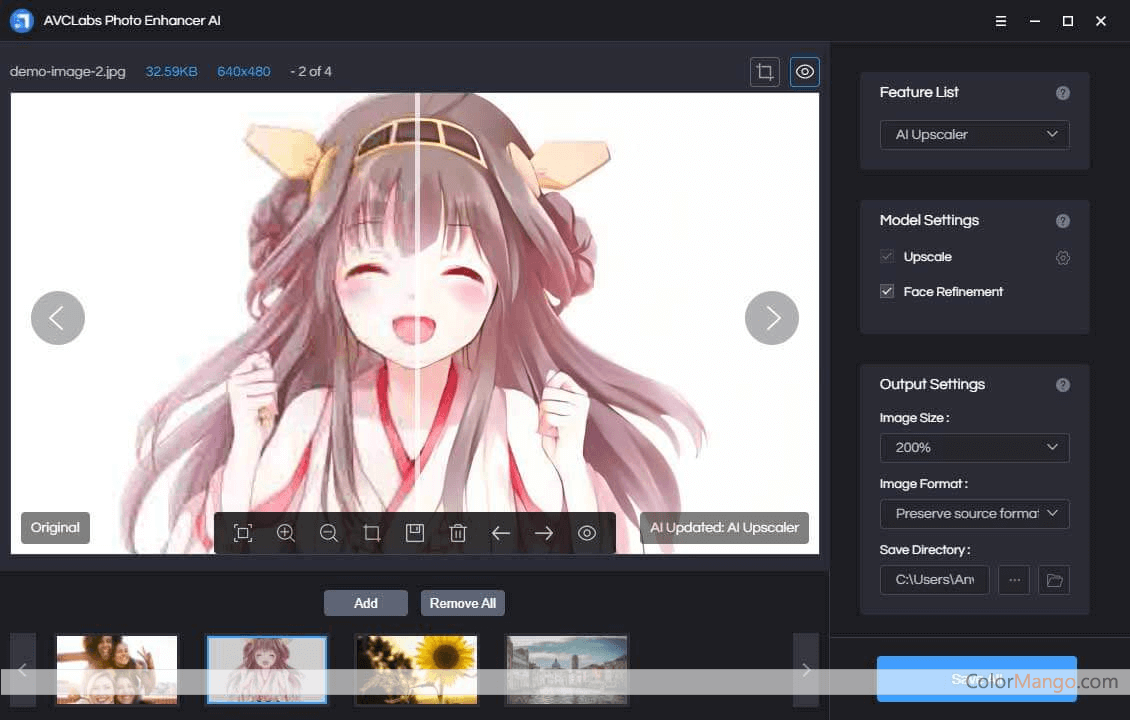
Task: Select the sunflower thumbnail
Action: pyautogui.click(x=416, y=669)
